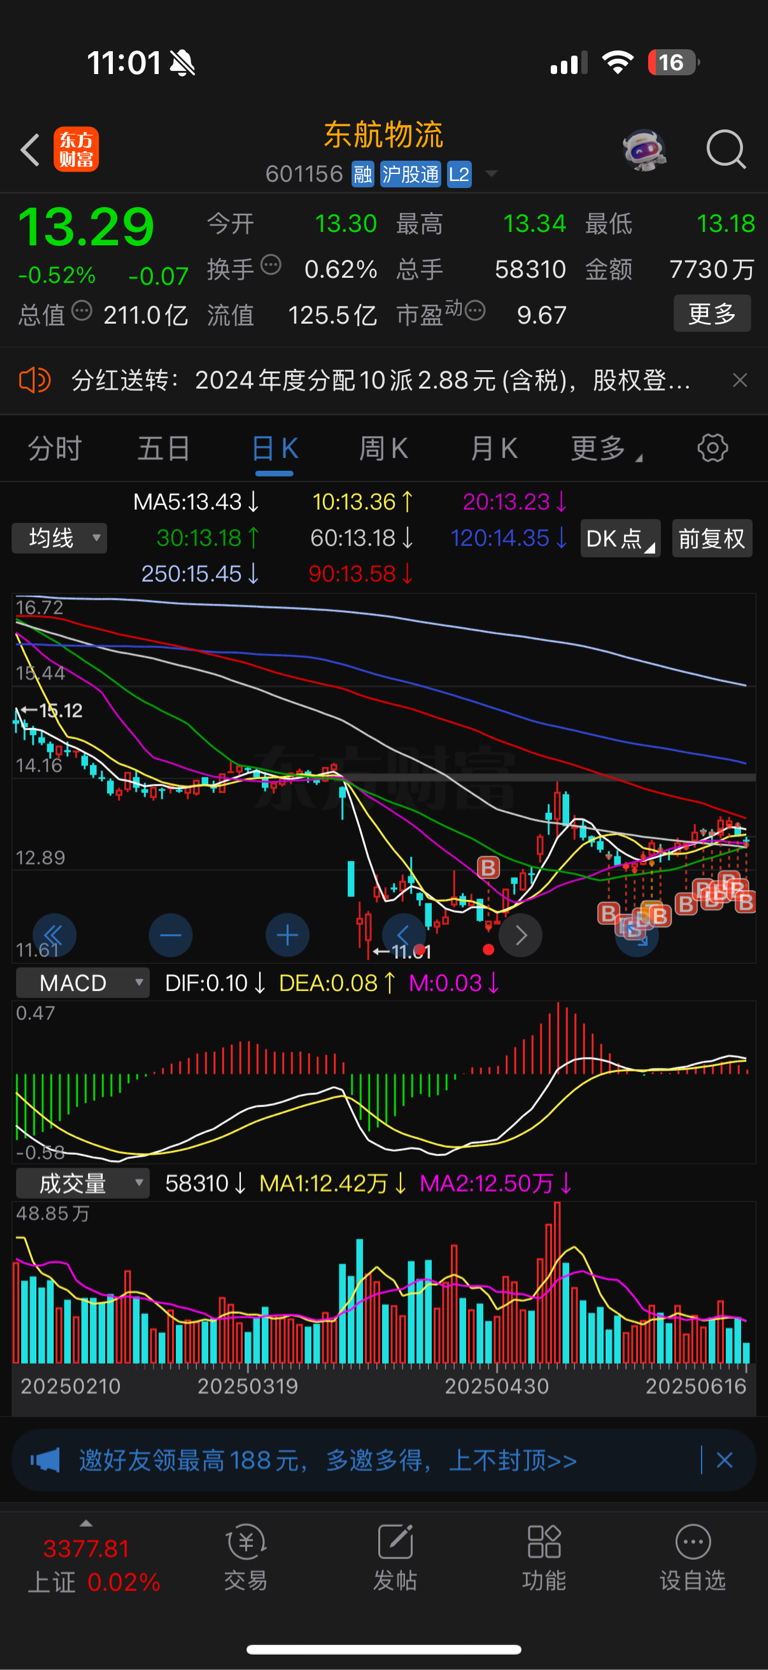
Task: Expand the stock title dropdown arrow
Action: coord(491,174)
